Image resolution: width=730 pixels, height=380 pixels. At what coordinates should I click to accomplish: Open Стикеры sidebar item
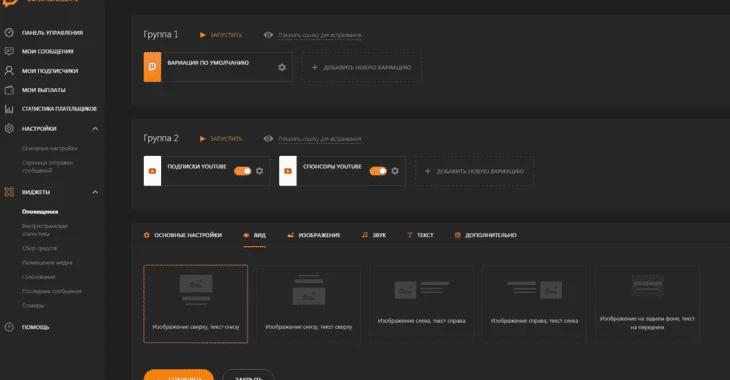coord(33,306)
